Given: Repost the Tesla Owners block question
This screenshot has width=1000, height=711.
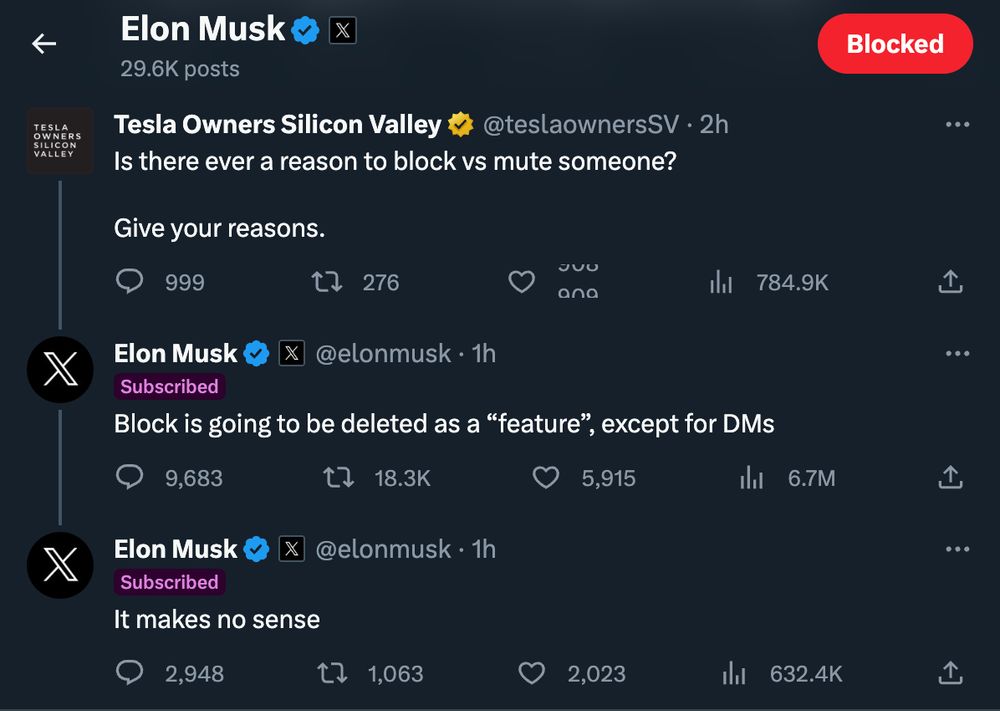Looking at the screenshot, I should click(x=327, y=282).
